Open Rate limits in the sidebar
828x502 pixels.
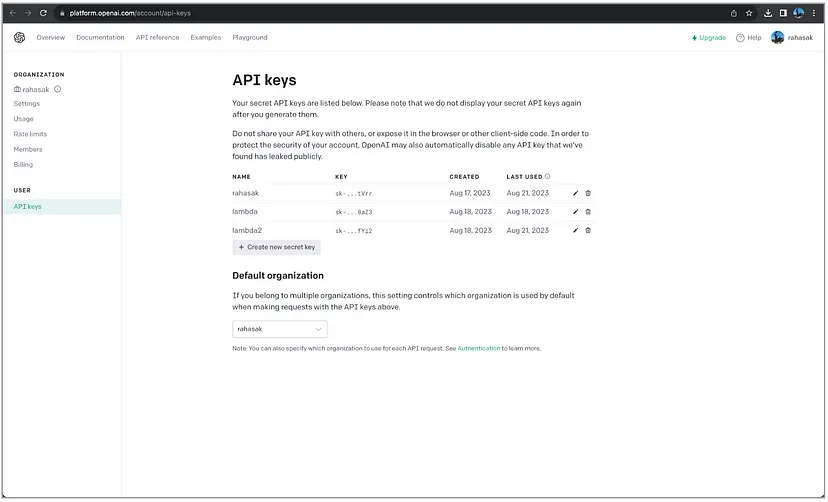[30, 134]
